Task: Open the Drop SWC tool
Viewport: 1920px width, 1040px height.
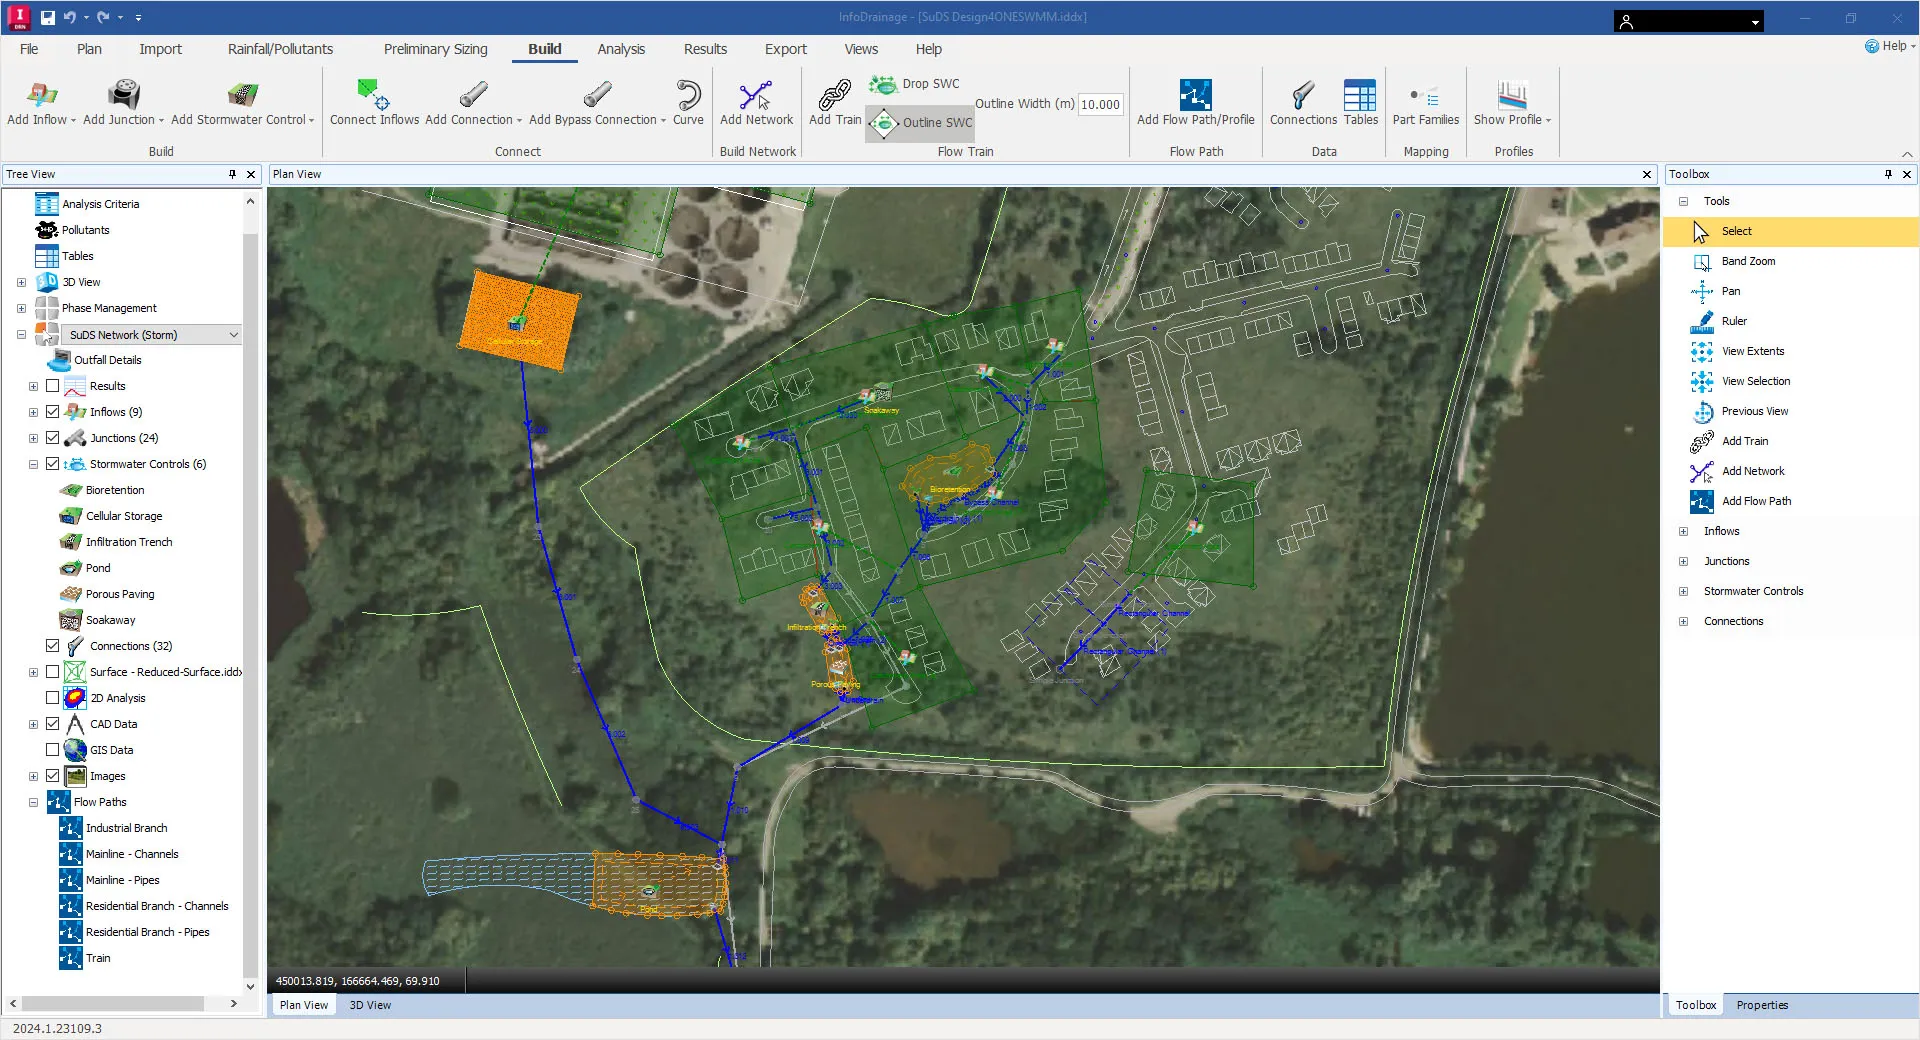Action: [x=913, y=84]
